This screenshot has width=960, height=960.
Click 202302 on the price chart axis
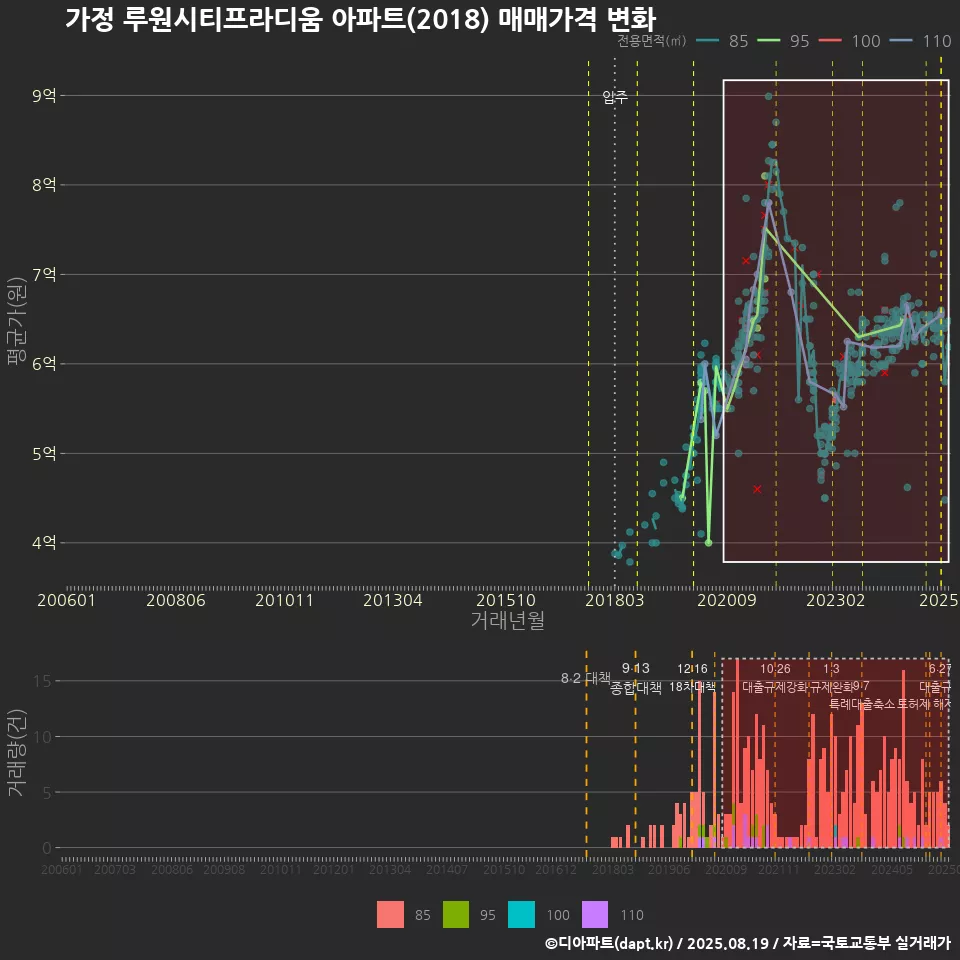point(836,600)
